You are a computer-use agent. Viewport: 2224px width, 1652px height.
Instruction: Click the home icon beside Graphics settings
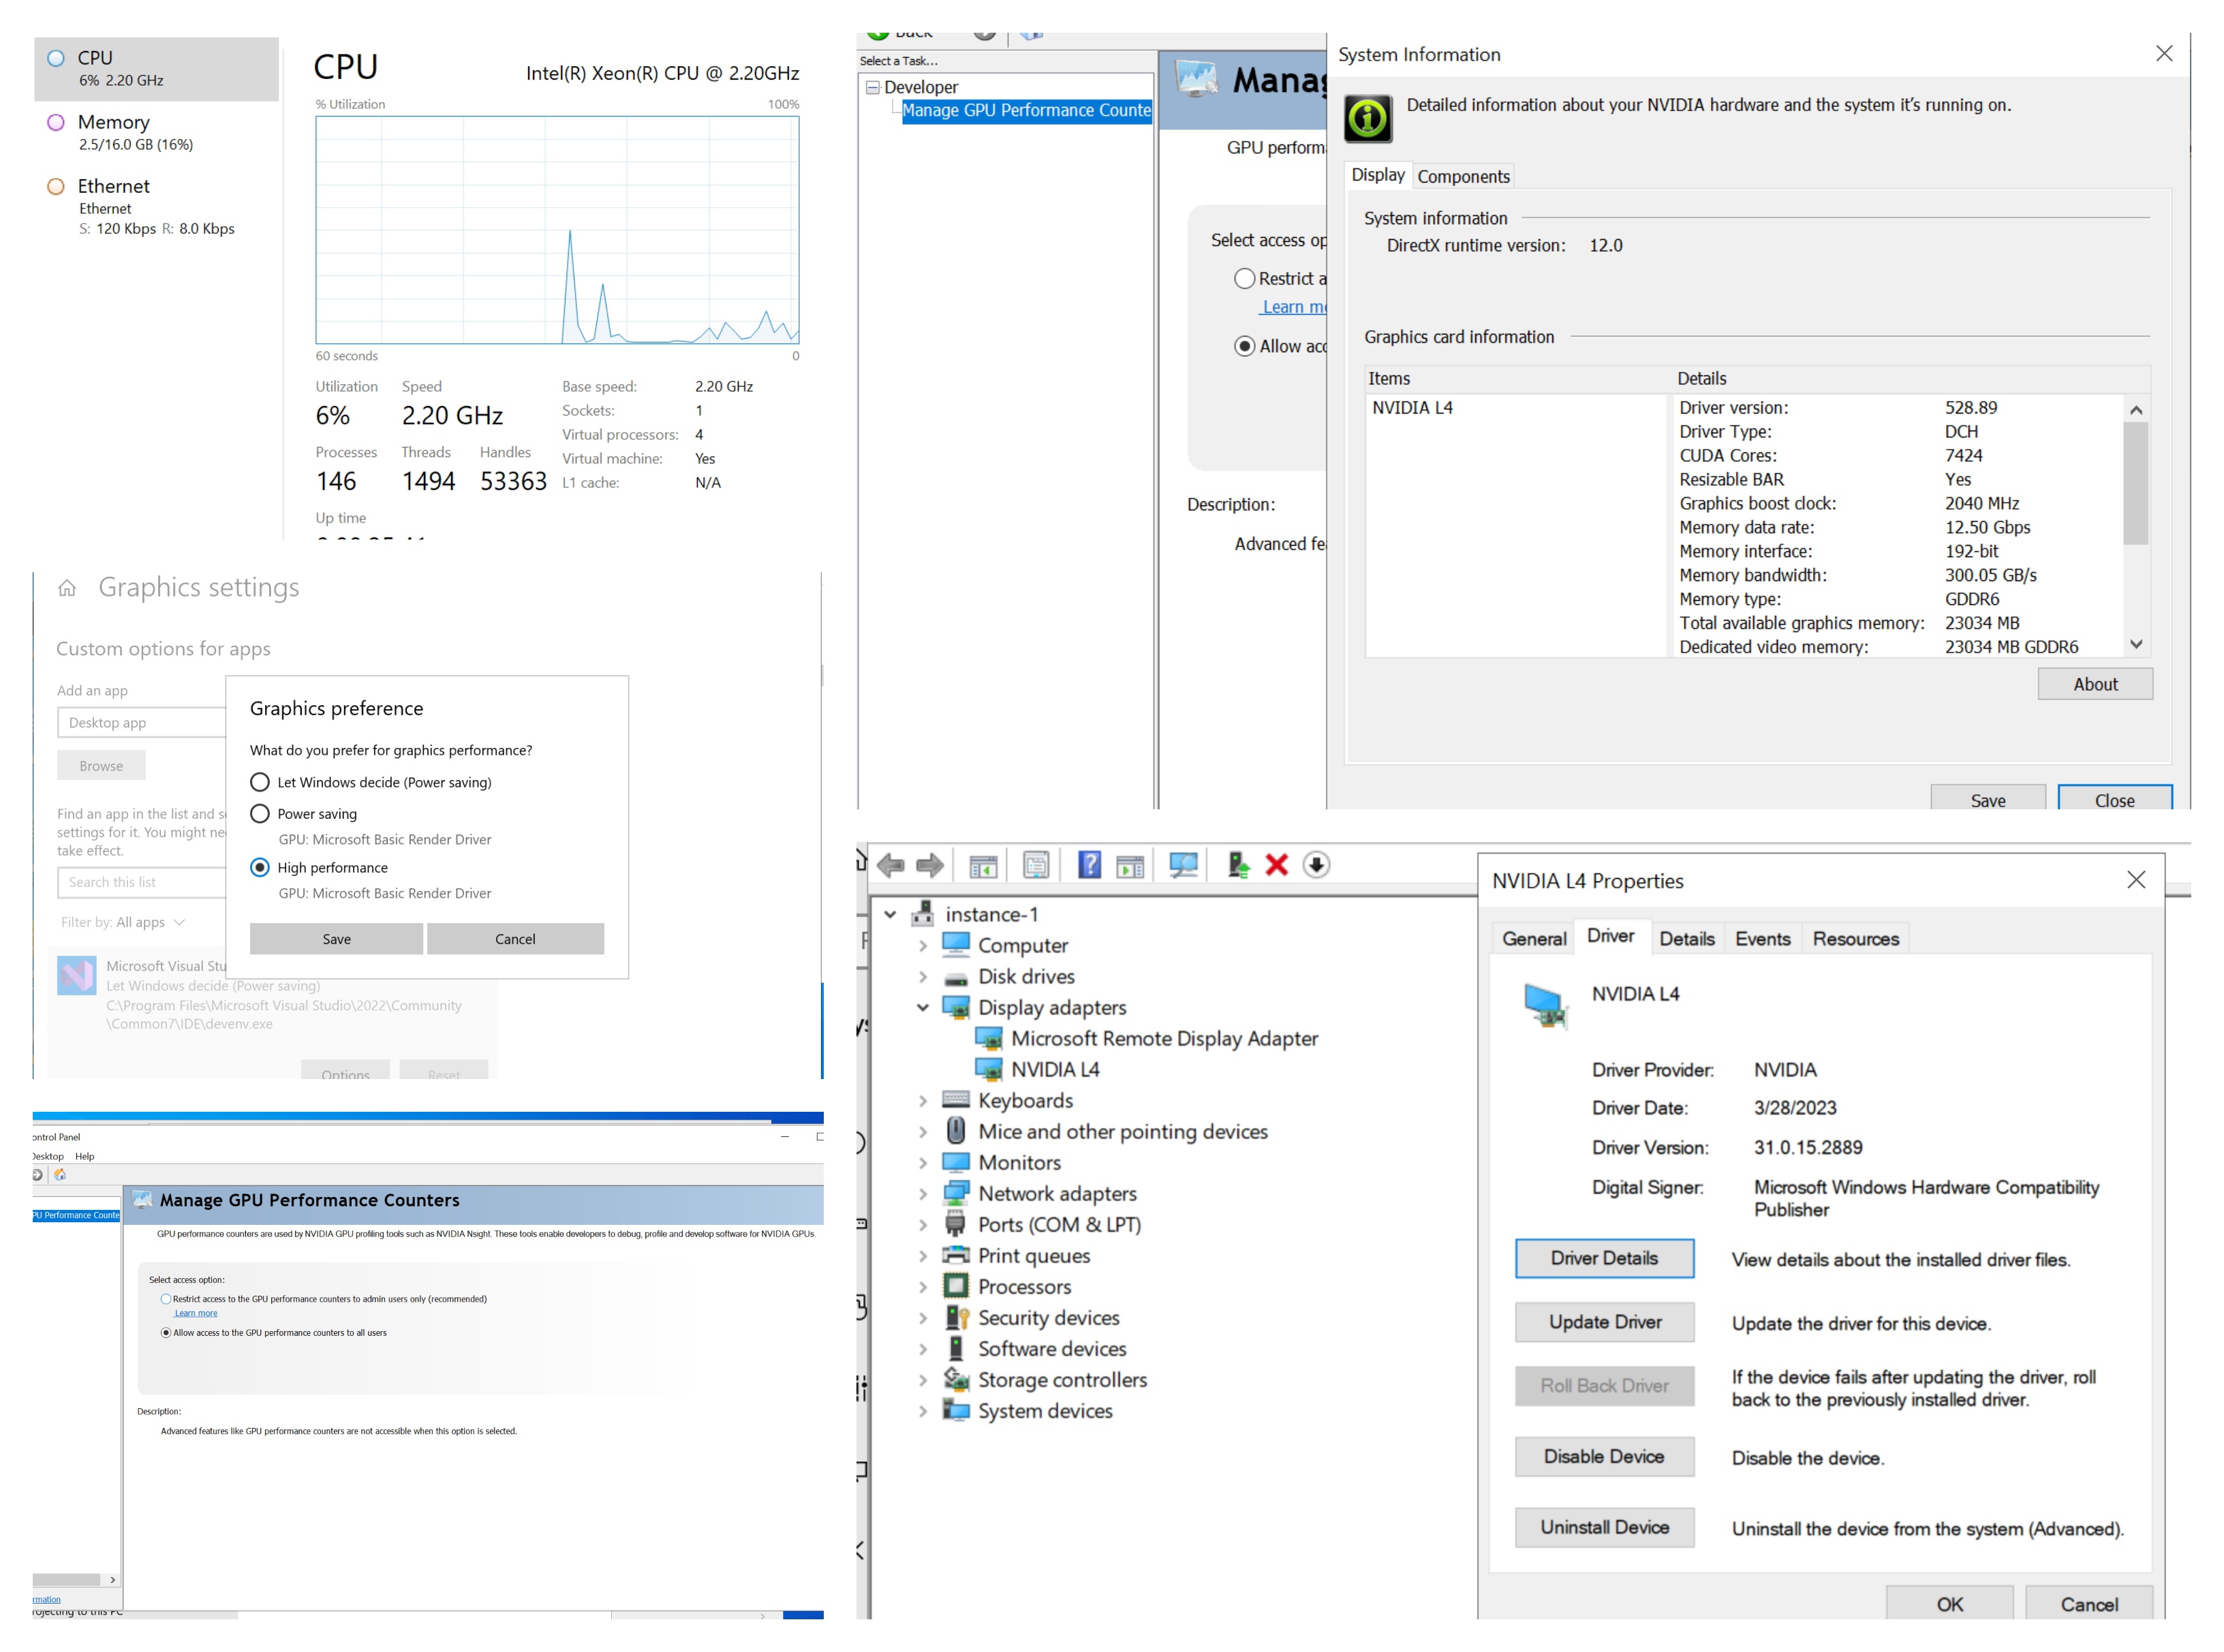pos(67,588)
